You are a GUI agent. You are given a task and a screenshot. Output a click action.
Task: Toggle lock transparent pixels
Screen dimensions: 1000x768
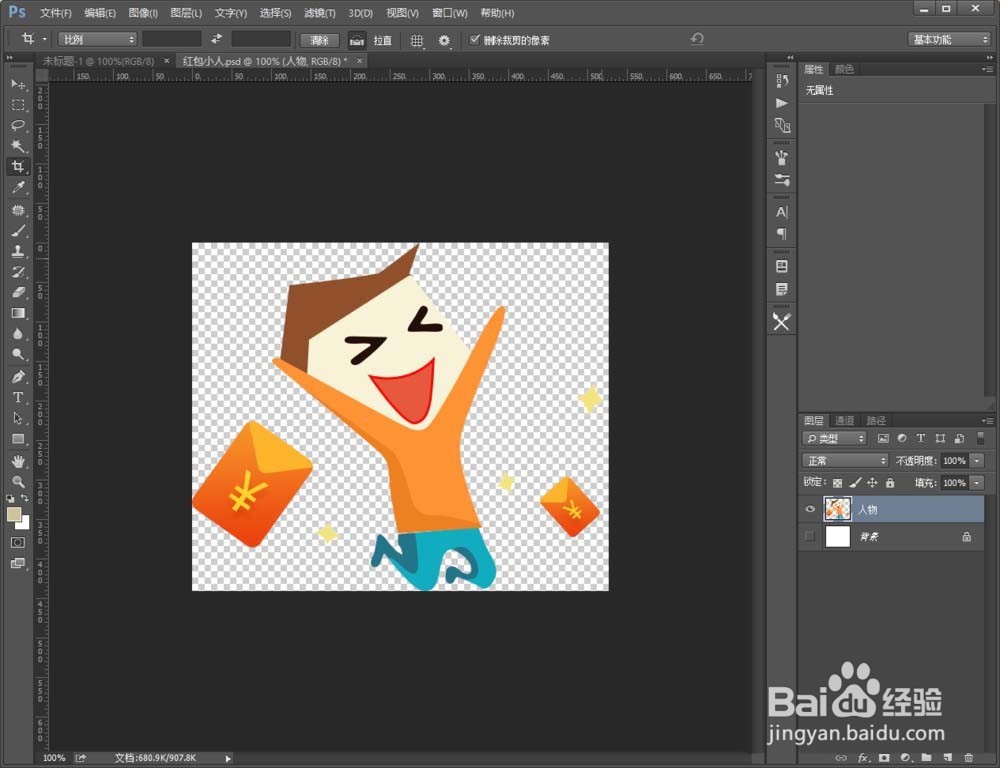click(837, 483)
